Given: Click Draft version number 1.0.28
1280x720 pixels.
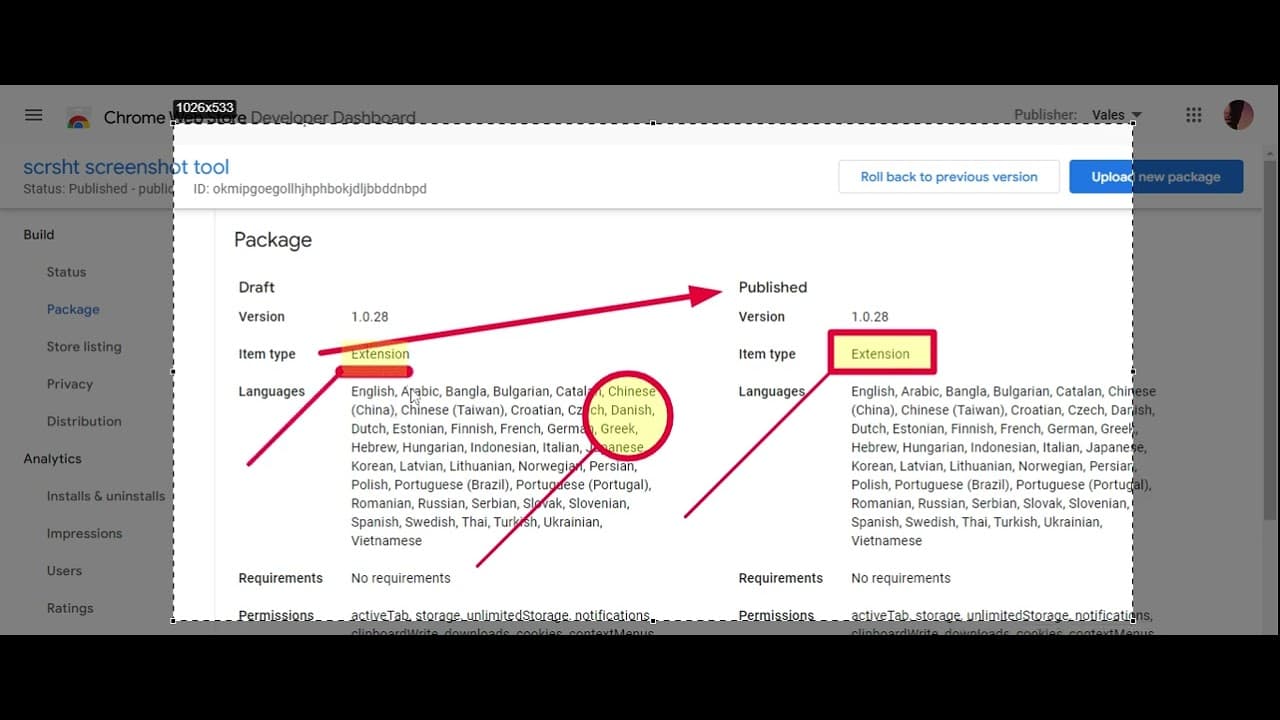Looking at the screenshot, I should pyautogui.click(x=370, y=316).
